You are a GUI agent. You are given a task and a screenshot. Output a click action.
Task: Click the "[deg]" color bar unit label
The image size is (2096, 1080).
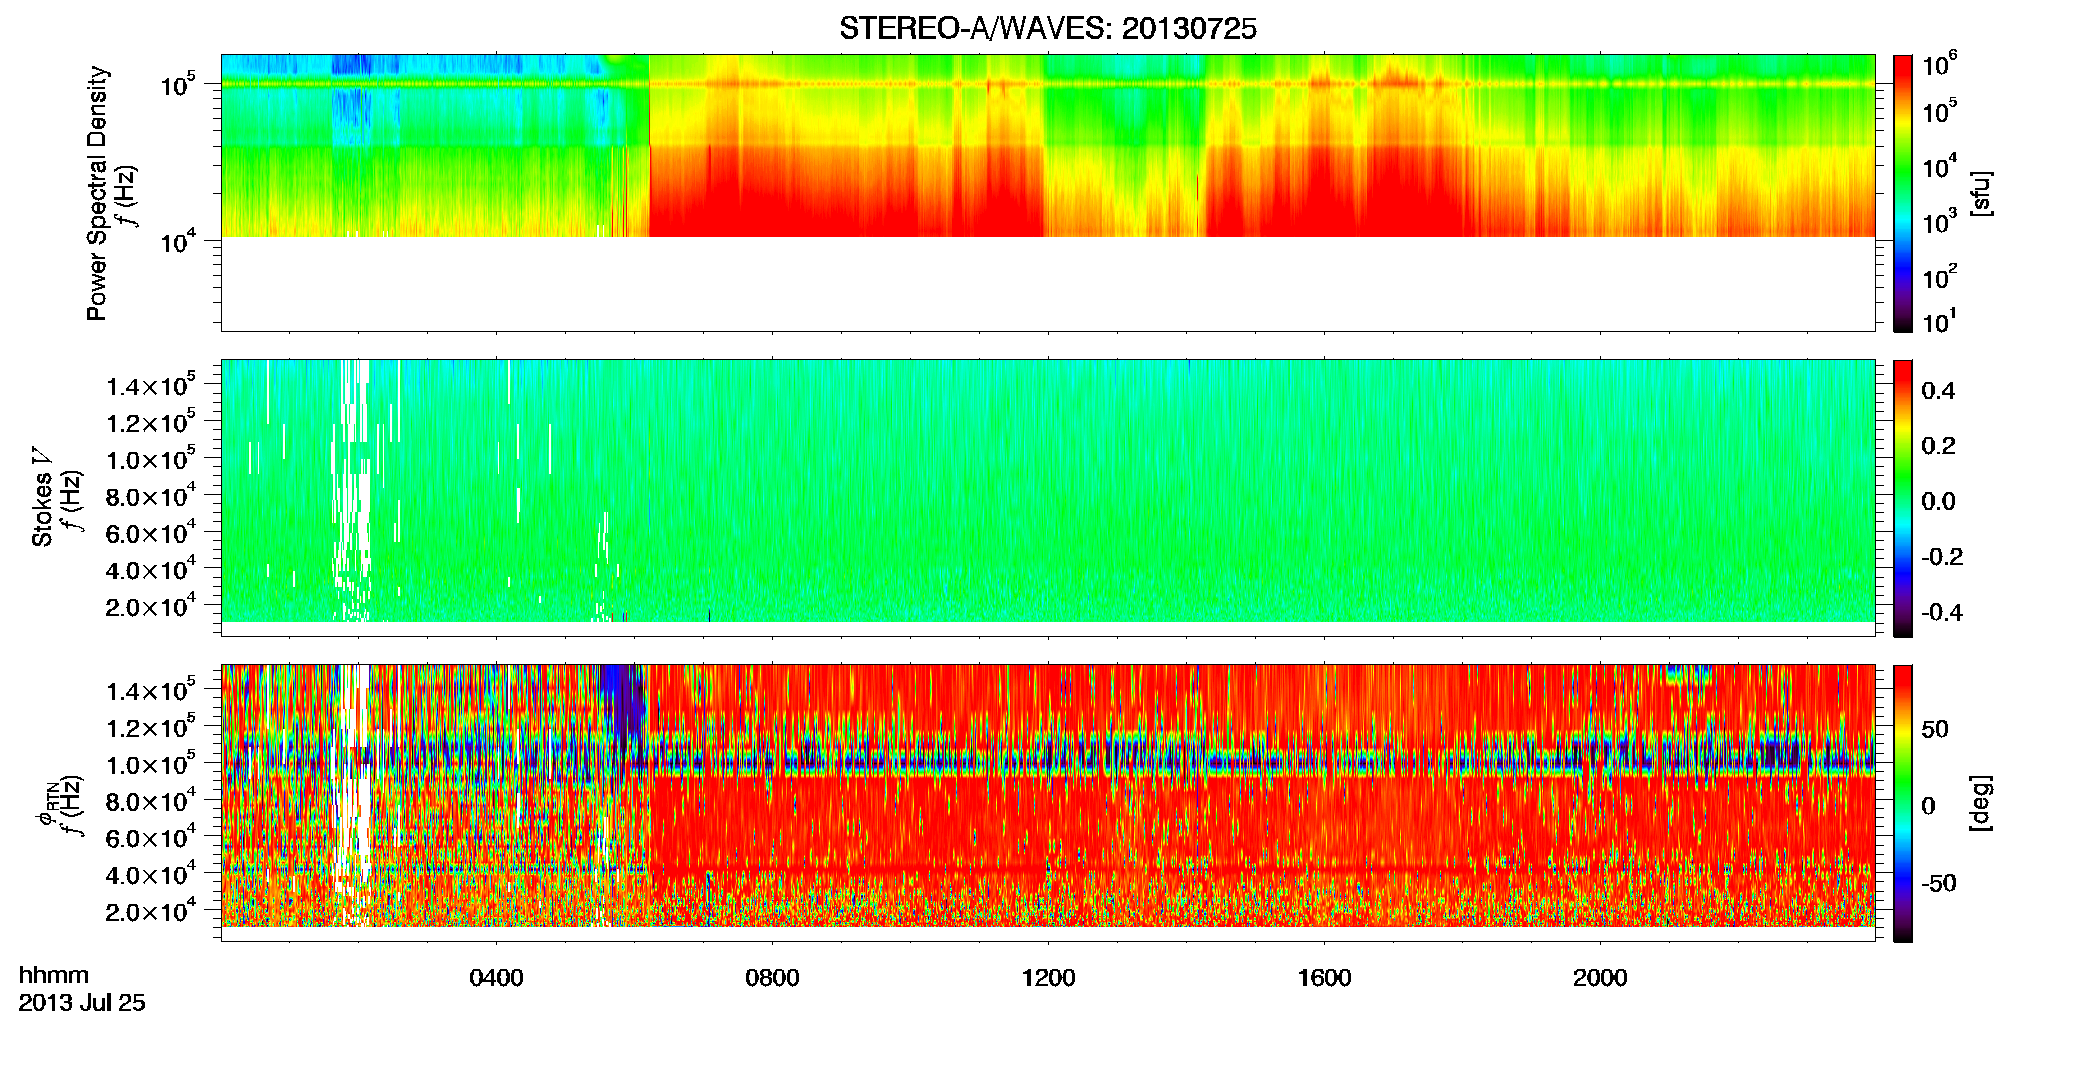click(x=1980, y=803)
